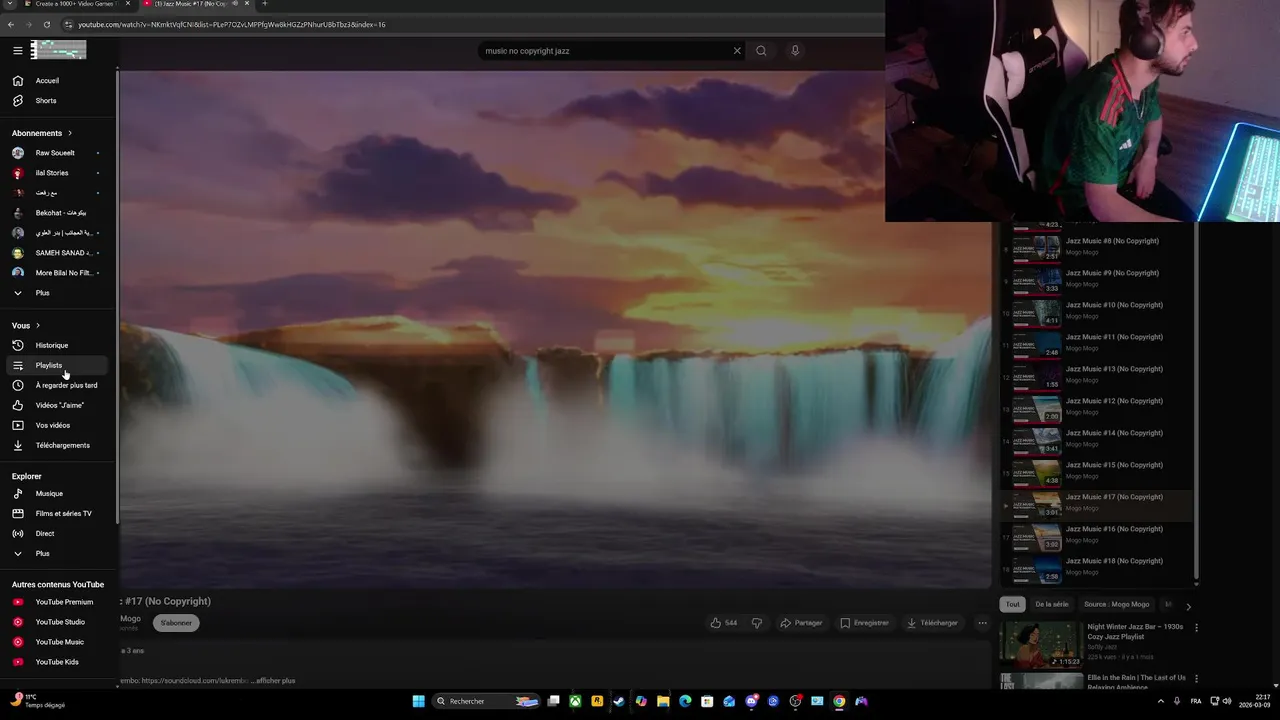Screen dimensions: 1280x720
Task: Like the video (544 likes)
Action: tap(724, 623)
